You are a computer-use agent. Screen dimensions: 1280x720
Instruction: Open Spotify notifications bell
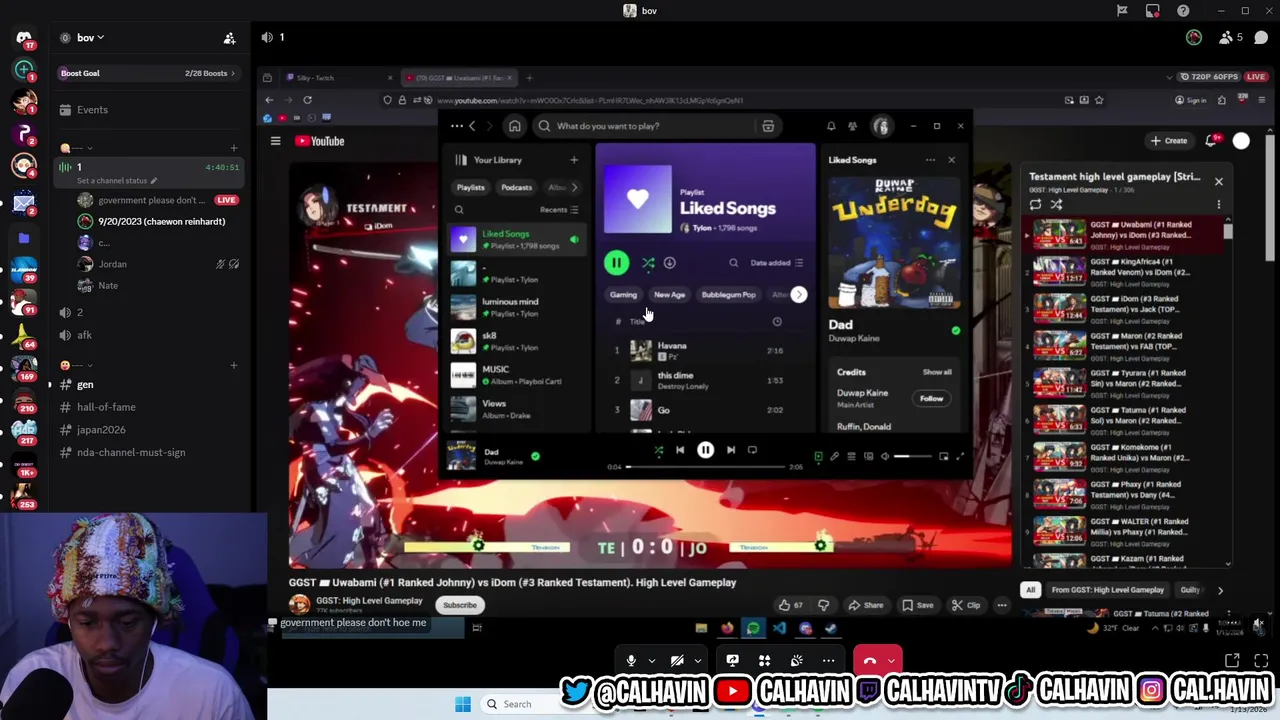[831, 126]
